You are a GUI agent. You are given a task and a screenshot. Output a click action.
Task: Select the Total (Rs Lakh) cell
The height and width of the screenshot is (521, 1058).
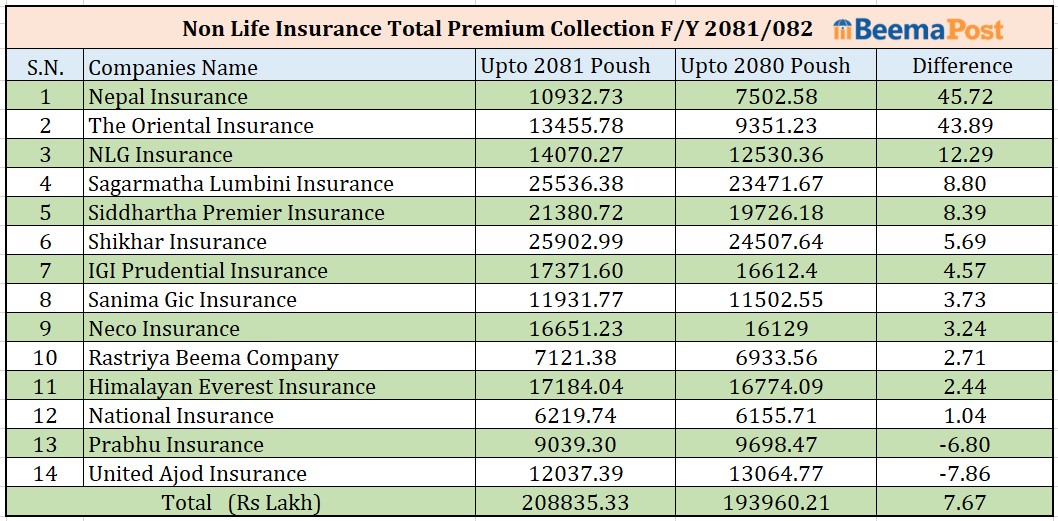pyautogui.click(x=241, y=503)
